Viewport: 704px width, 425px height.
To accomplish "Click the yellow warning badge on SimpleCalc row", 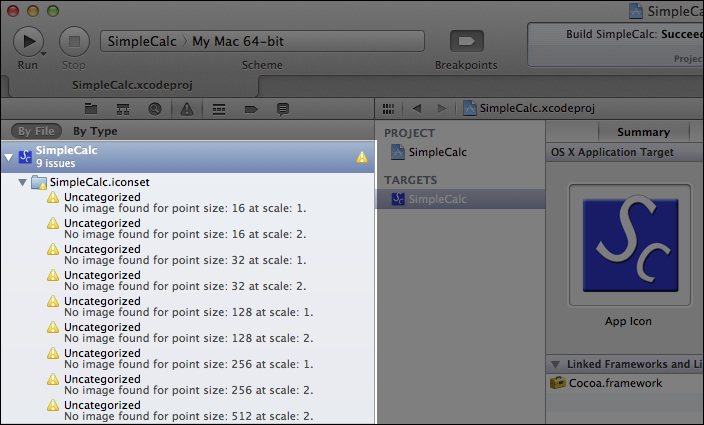I will pos(362,157).
